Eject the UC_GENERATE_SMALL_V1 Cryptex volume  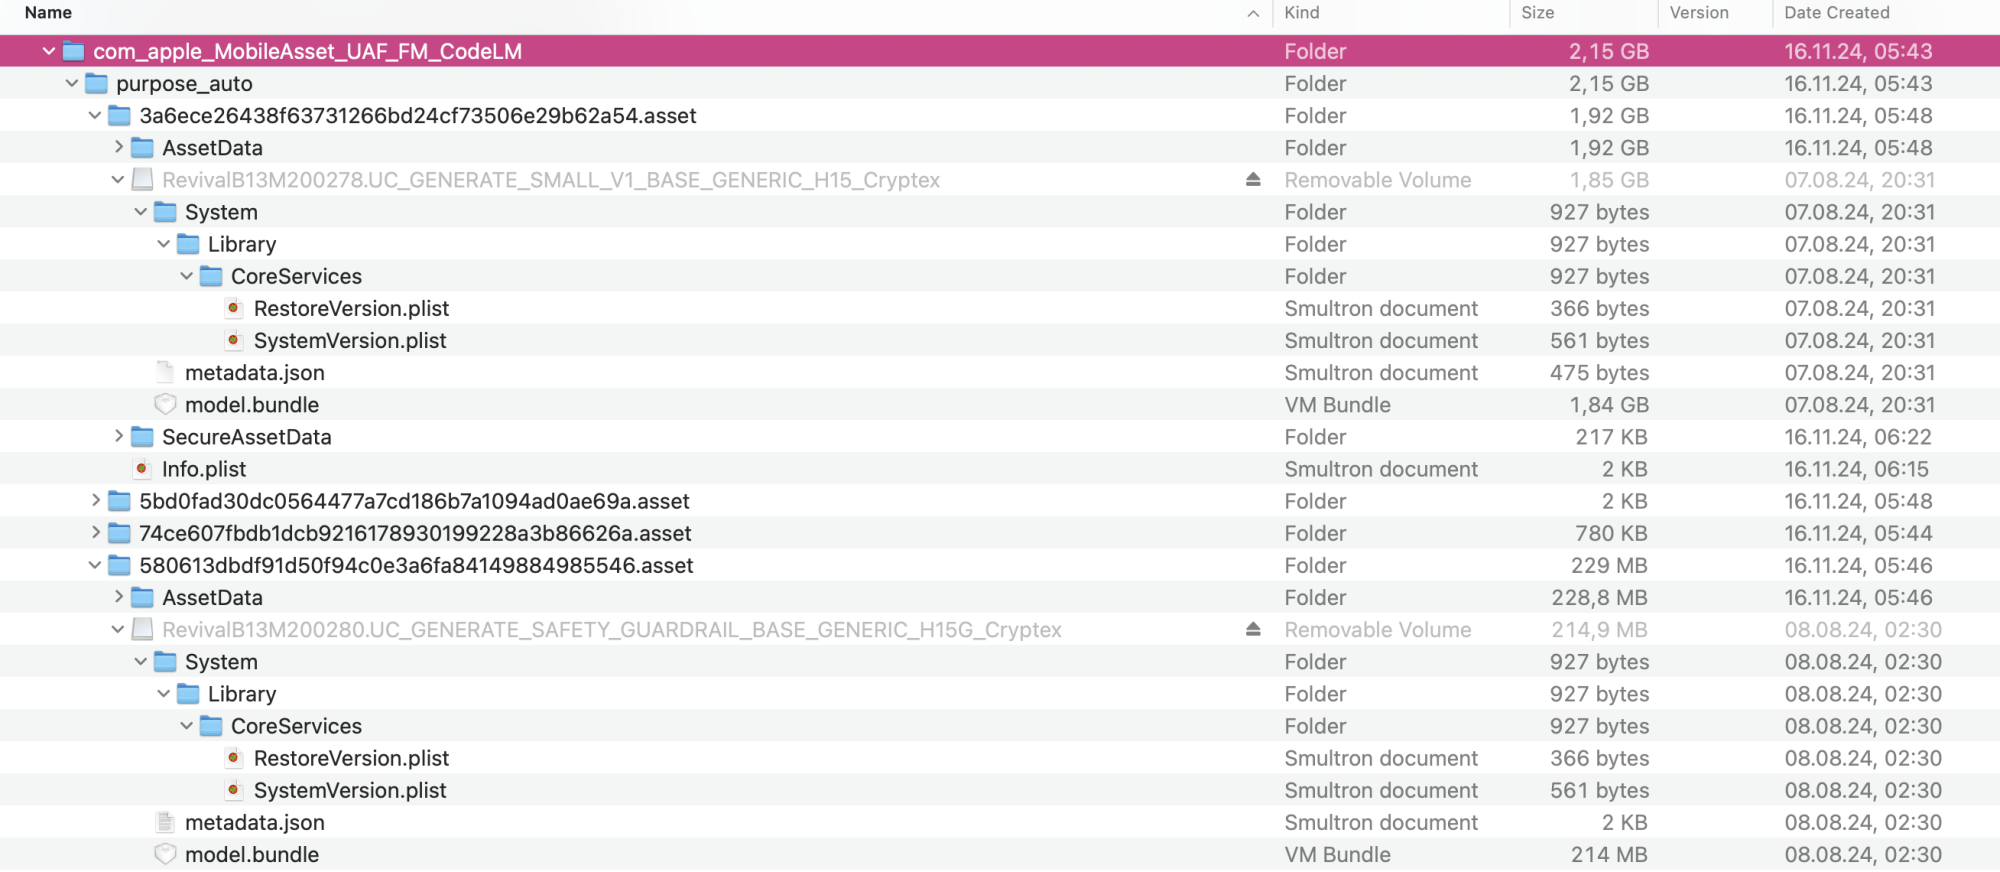point(1253,180)
